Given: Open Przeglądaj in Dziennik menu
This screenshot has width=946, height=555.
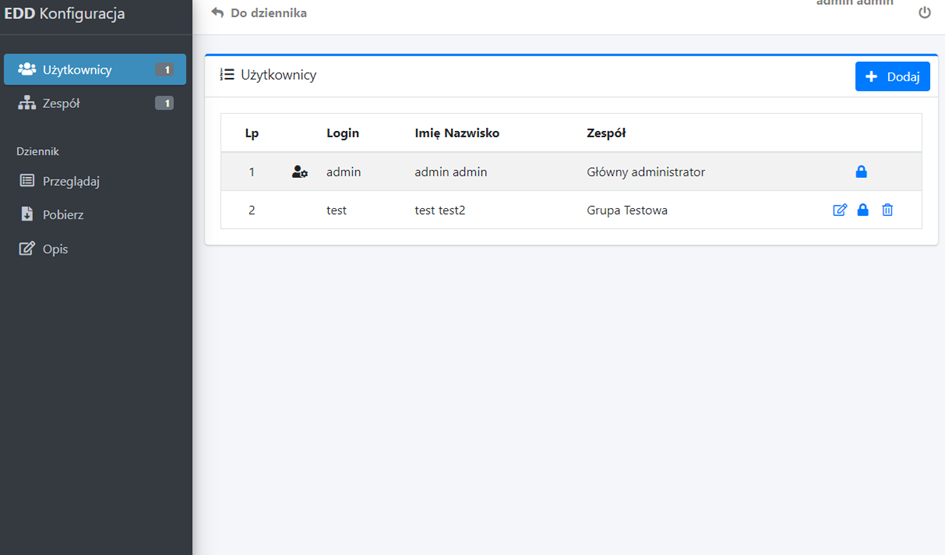Looking at the screenshot, I should click(70, 181).
